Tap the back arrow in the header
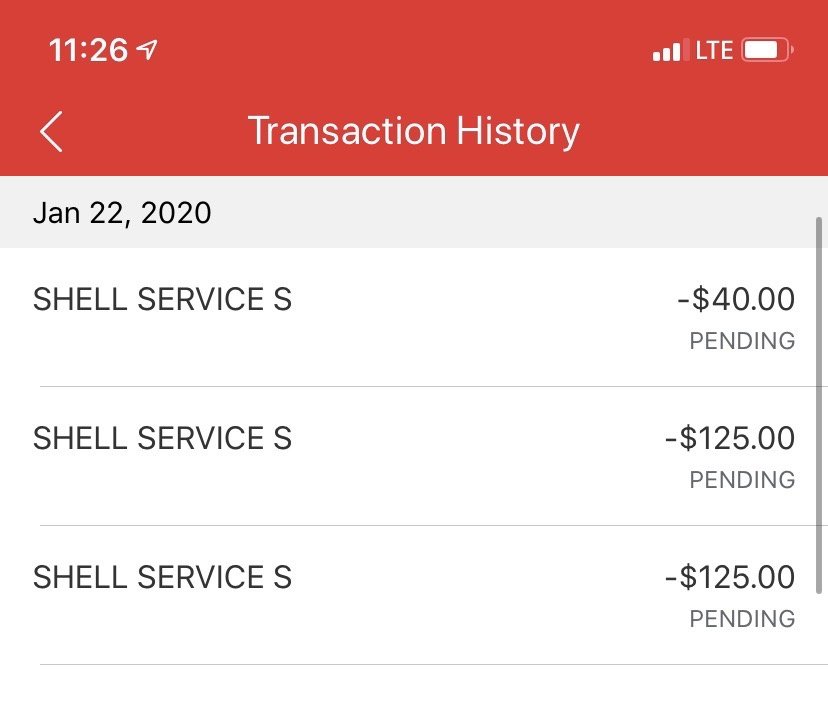 tap(52, 132)
